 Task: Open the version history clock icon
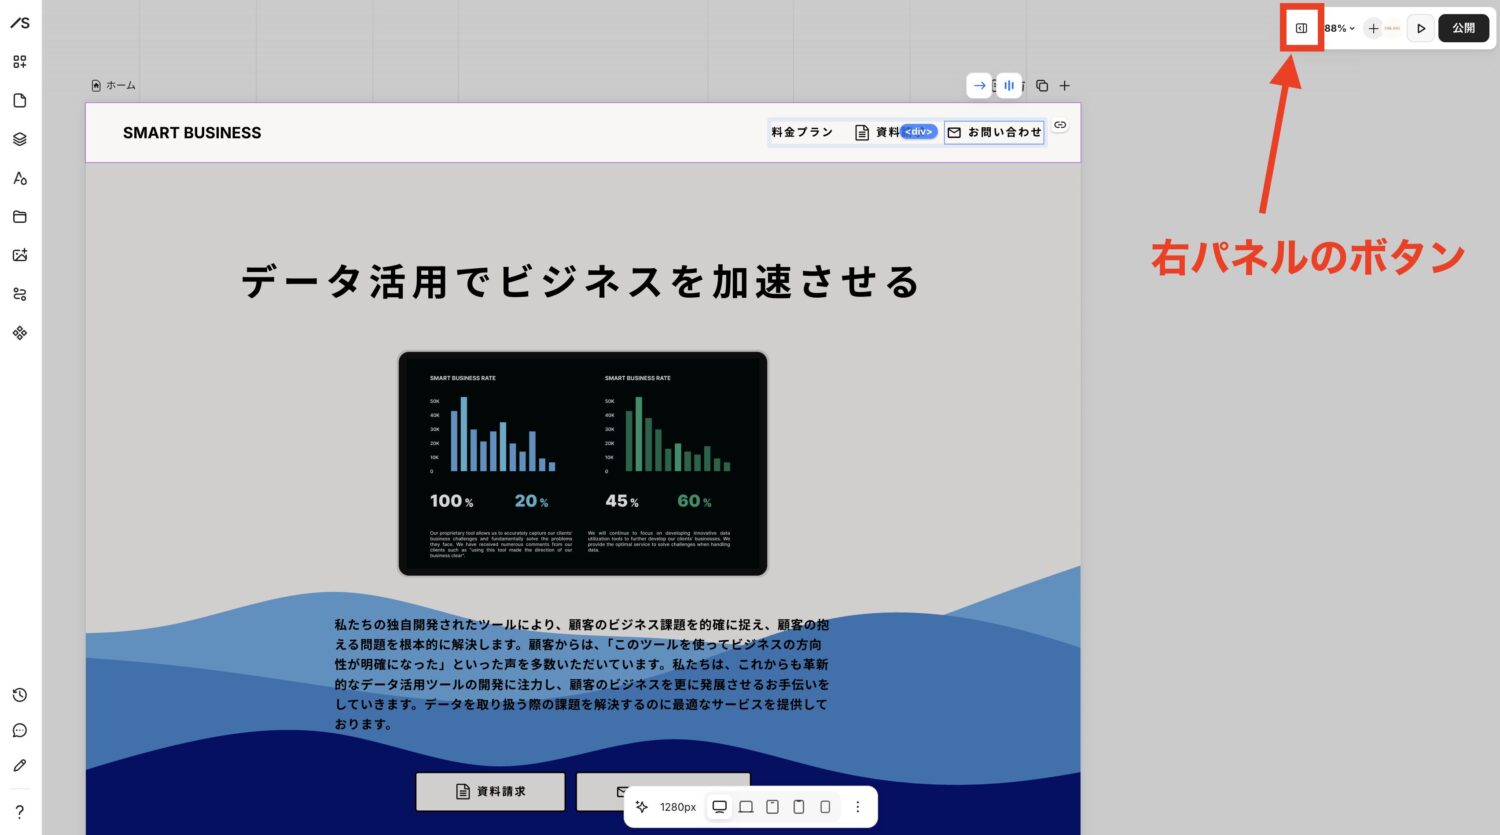click(x=20, y=695)
